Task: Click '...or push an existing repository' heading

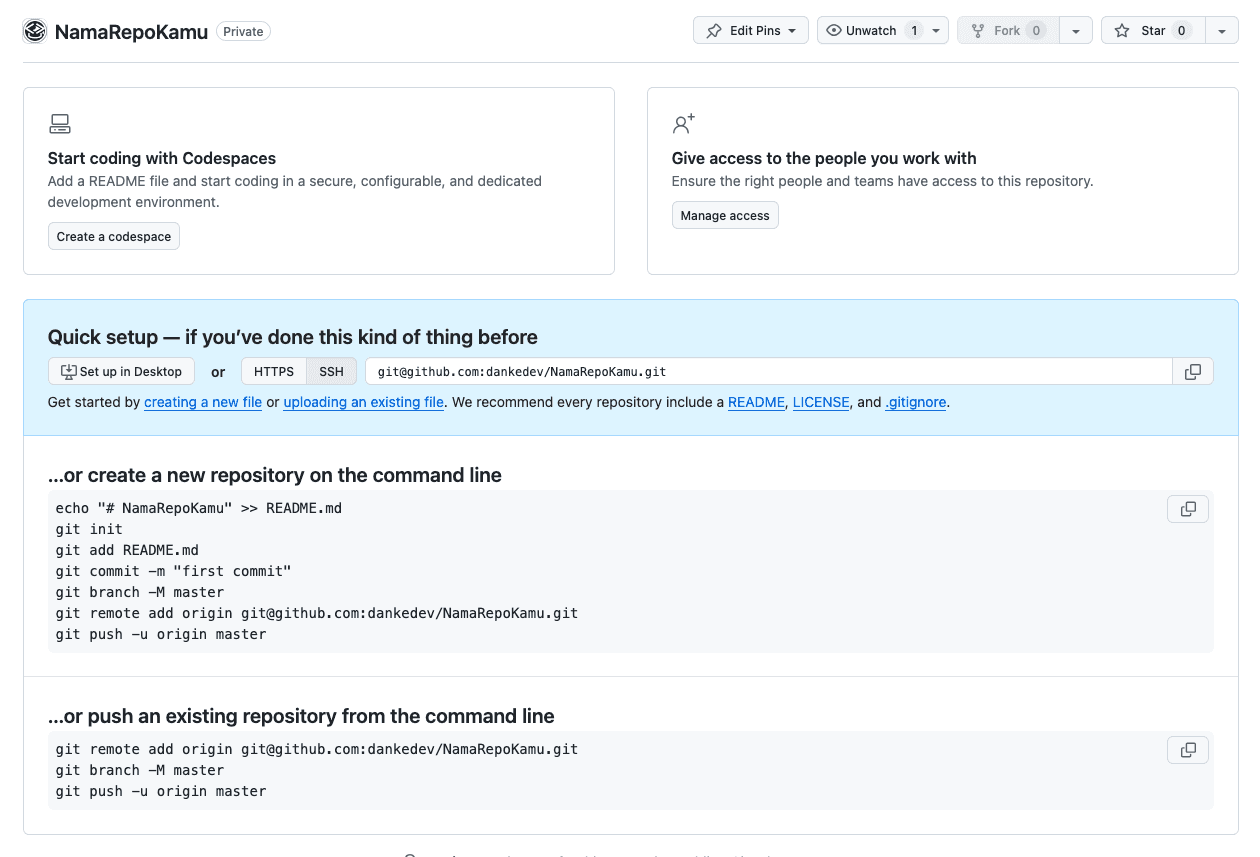Action: 301,716
